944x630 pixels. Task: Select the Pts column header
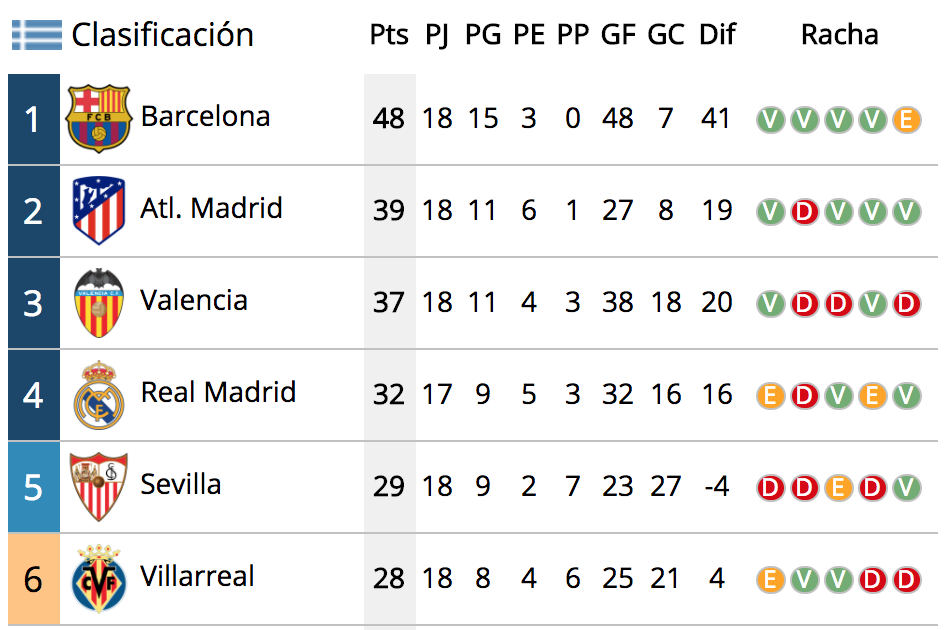(x=389, y=34)
